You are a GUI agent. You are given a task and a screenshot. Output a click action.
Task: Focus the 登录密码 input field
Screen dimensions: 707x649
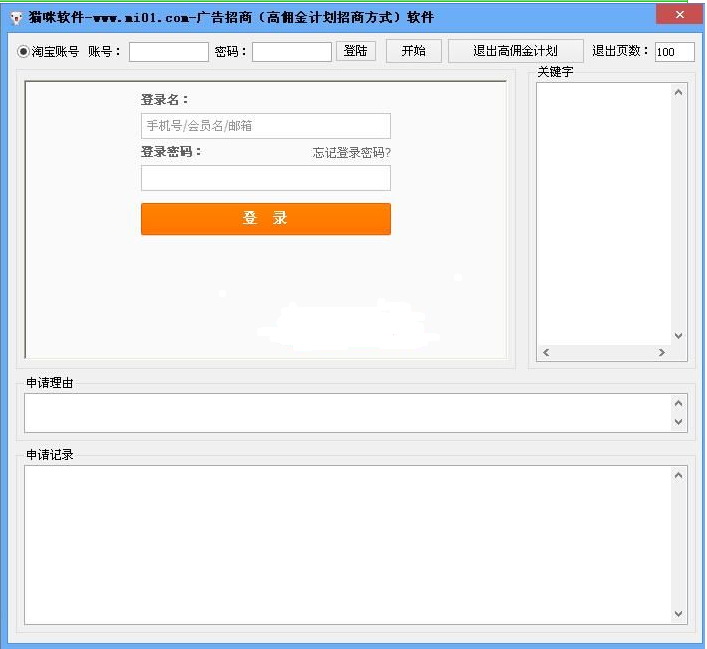(x=266, y=178)
